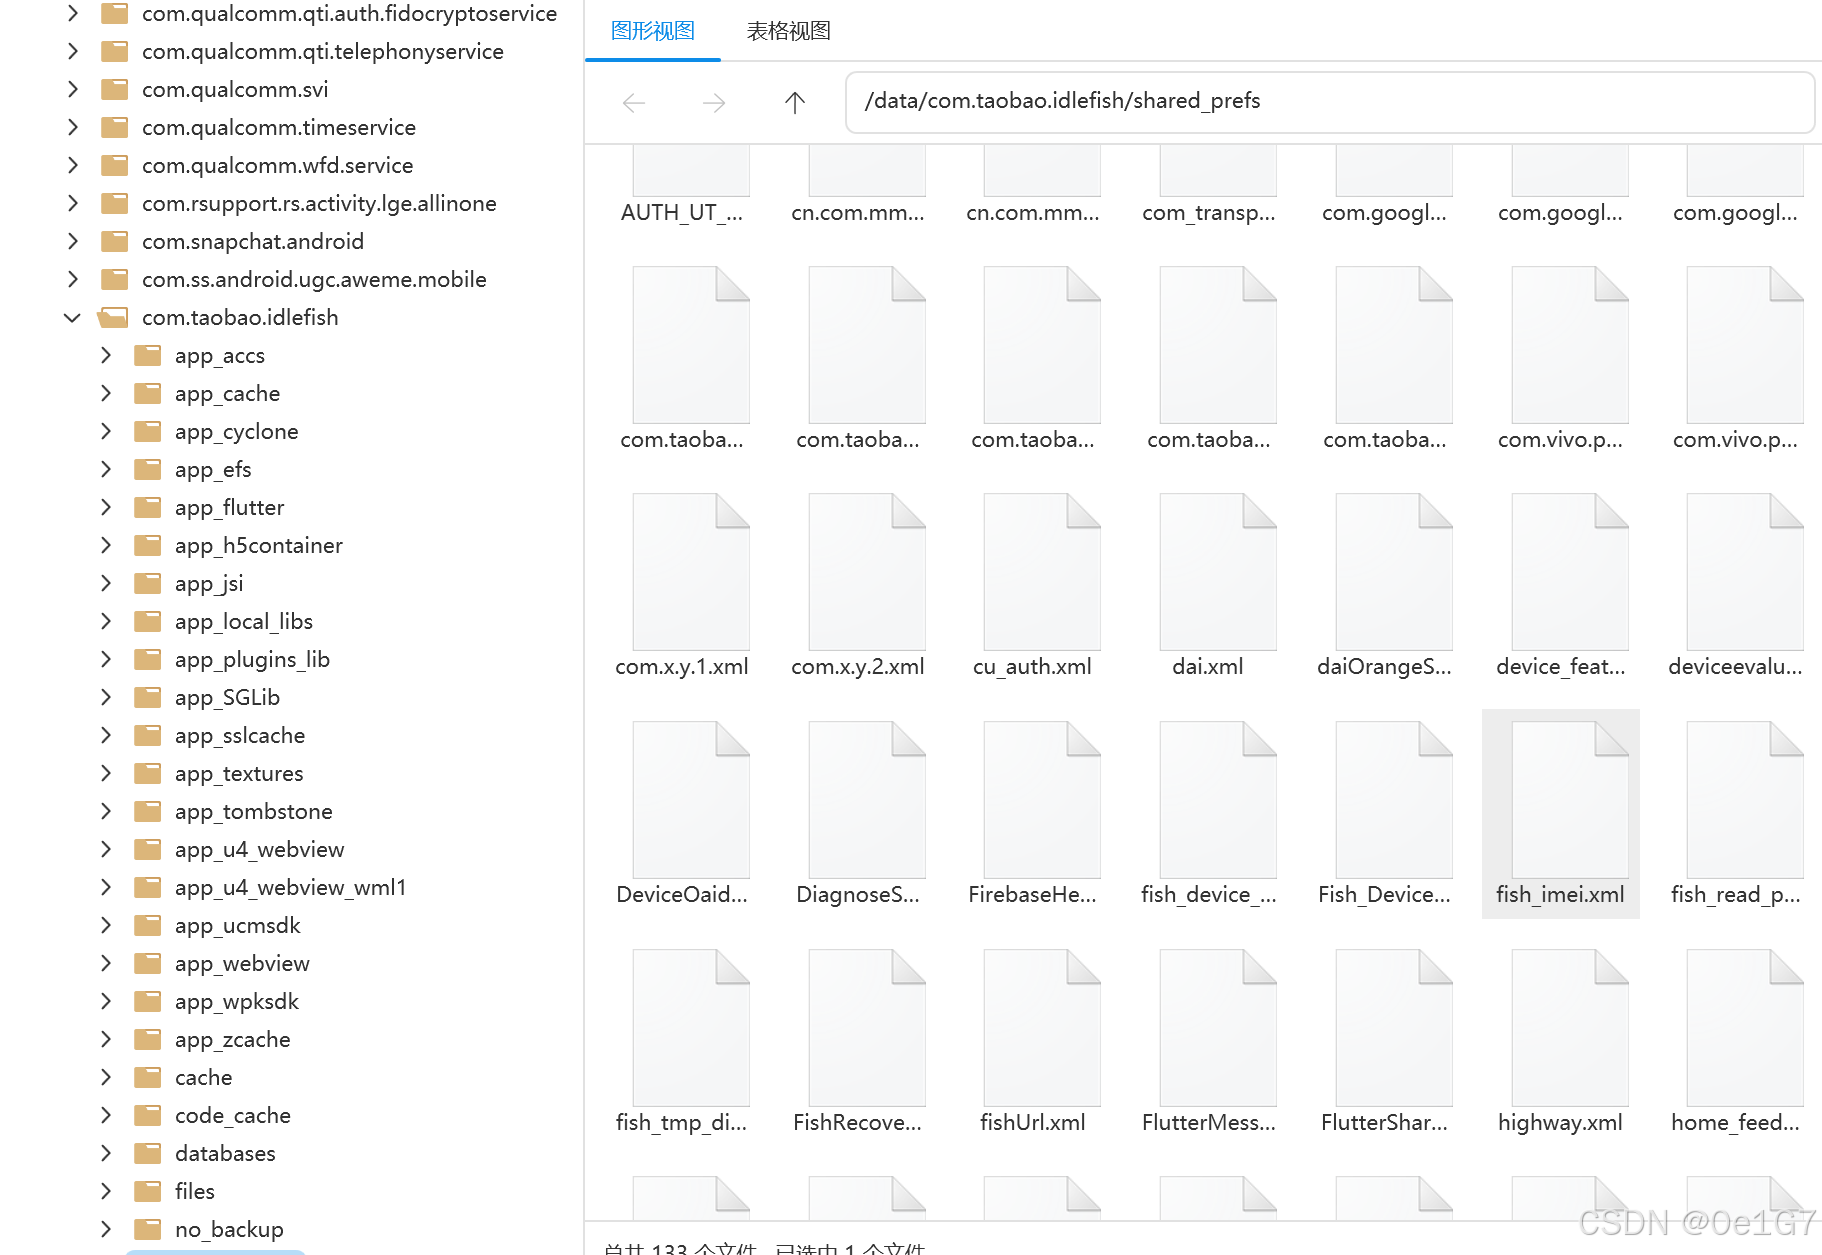Screen dimensions: 1822x1255
Task: Select the app_plugins_lib tree item
Action: click(x=252, y=660)
